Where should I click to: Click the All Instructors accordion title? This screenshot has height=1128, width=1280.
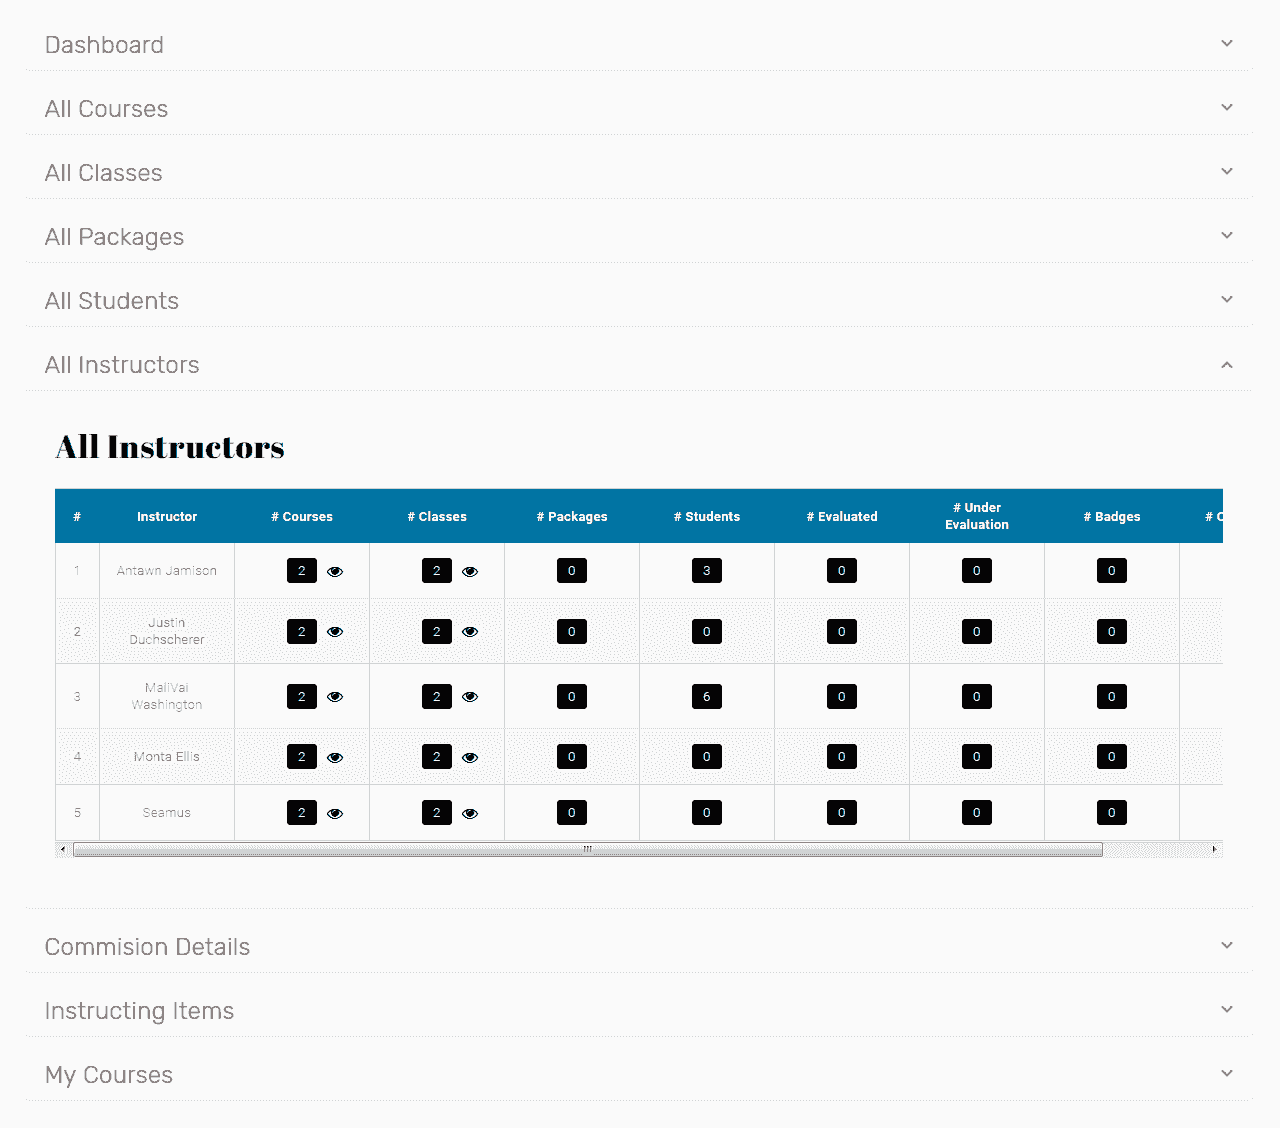coord(122,365)
